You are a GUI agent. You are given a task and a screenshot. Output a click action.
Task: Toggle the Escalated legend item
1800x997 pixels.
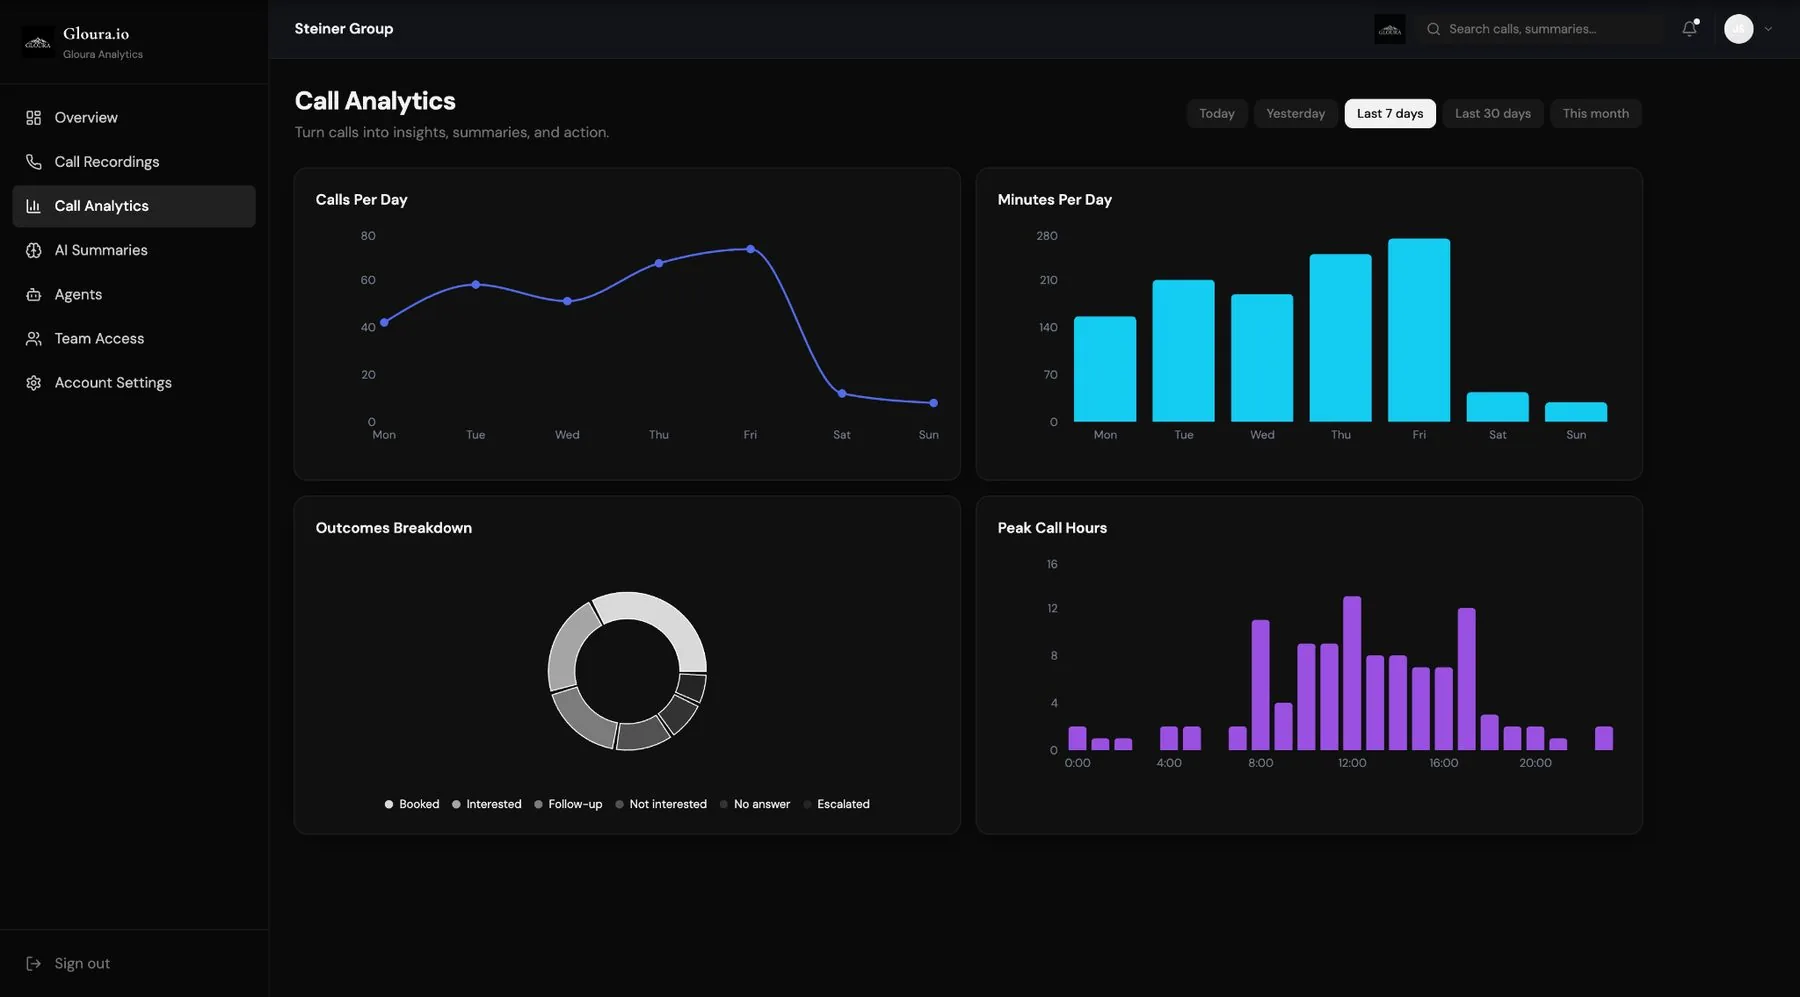pos(837,804)
